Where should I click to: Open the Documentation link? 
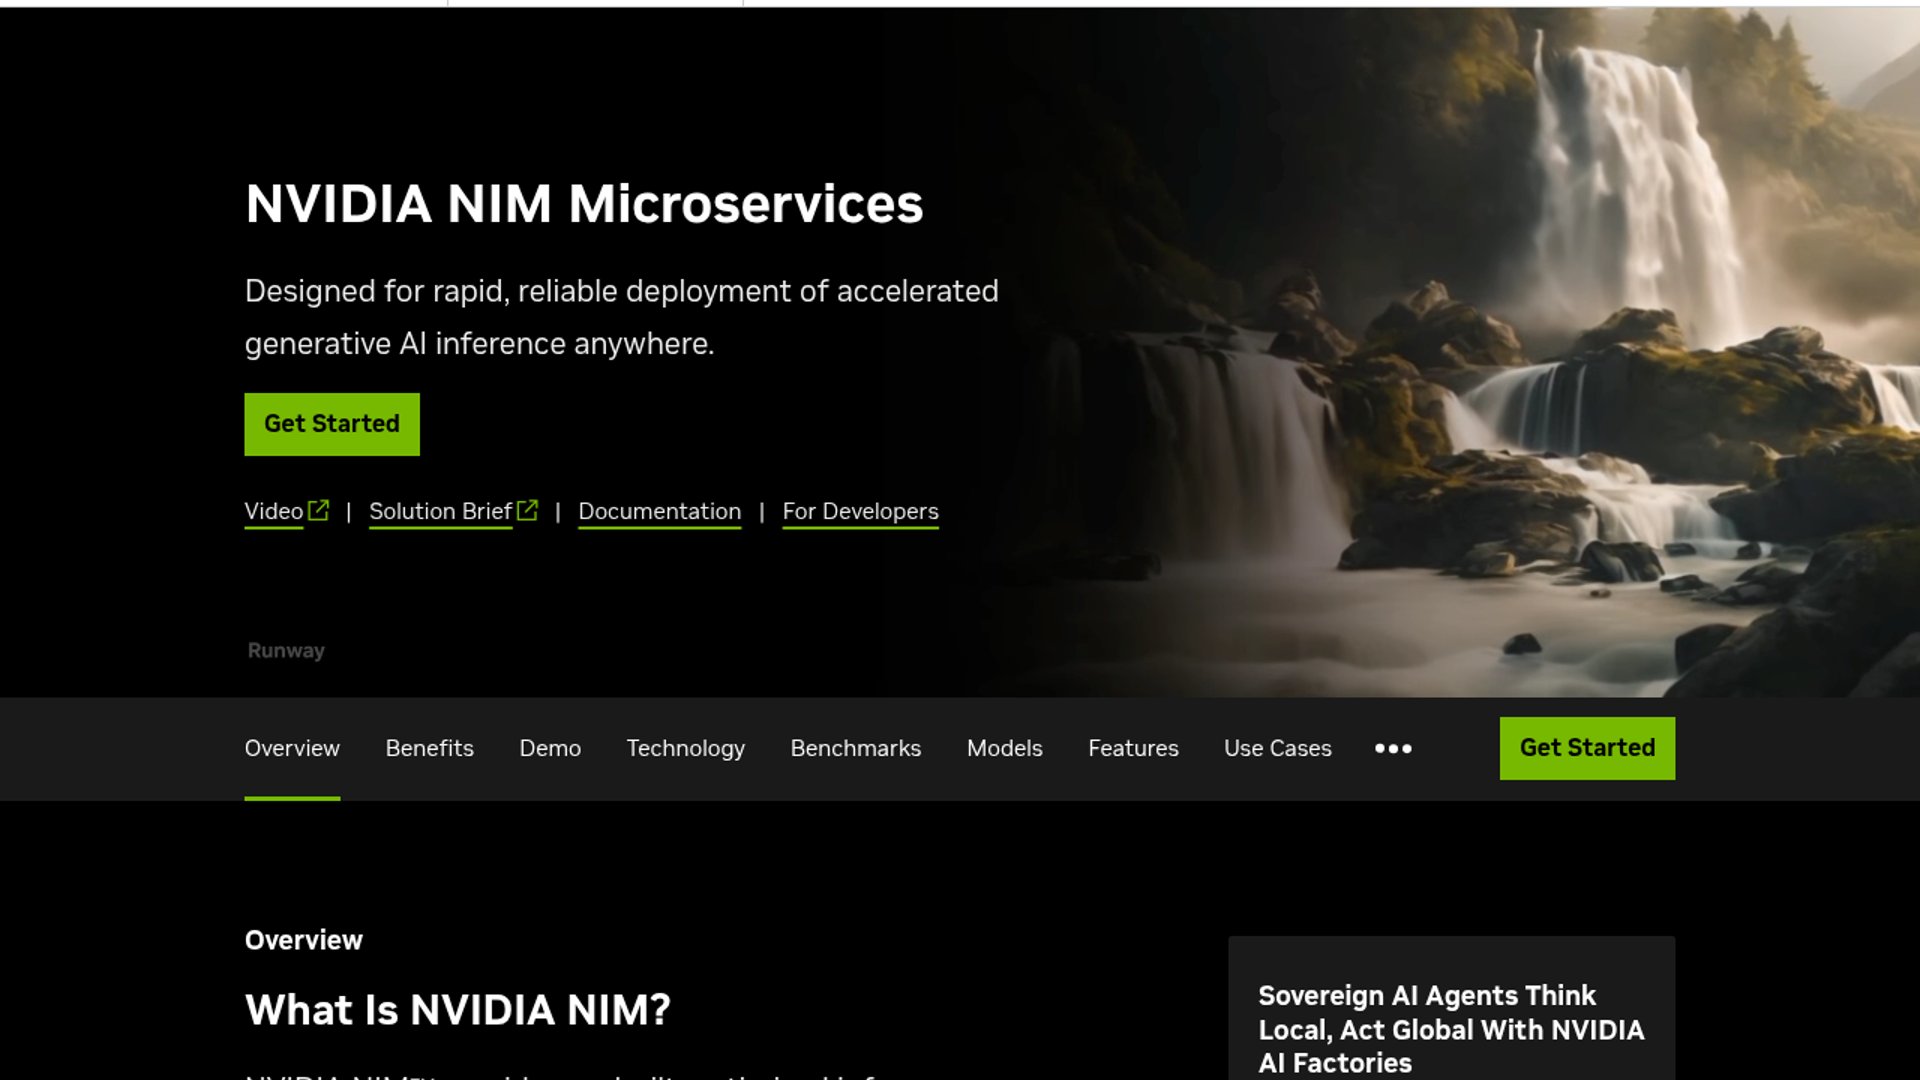pos(659,511)
